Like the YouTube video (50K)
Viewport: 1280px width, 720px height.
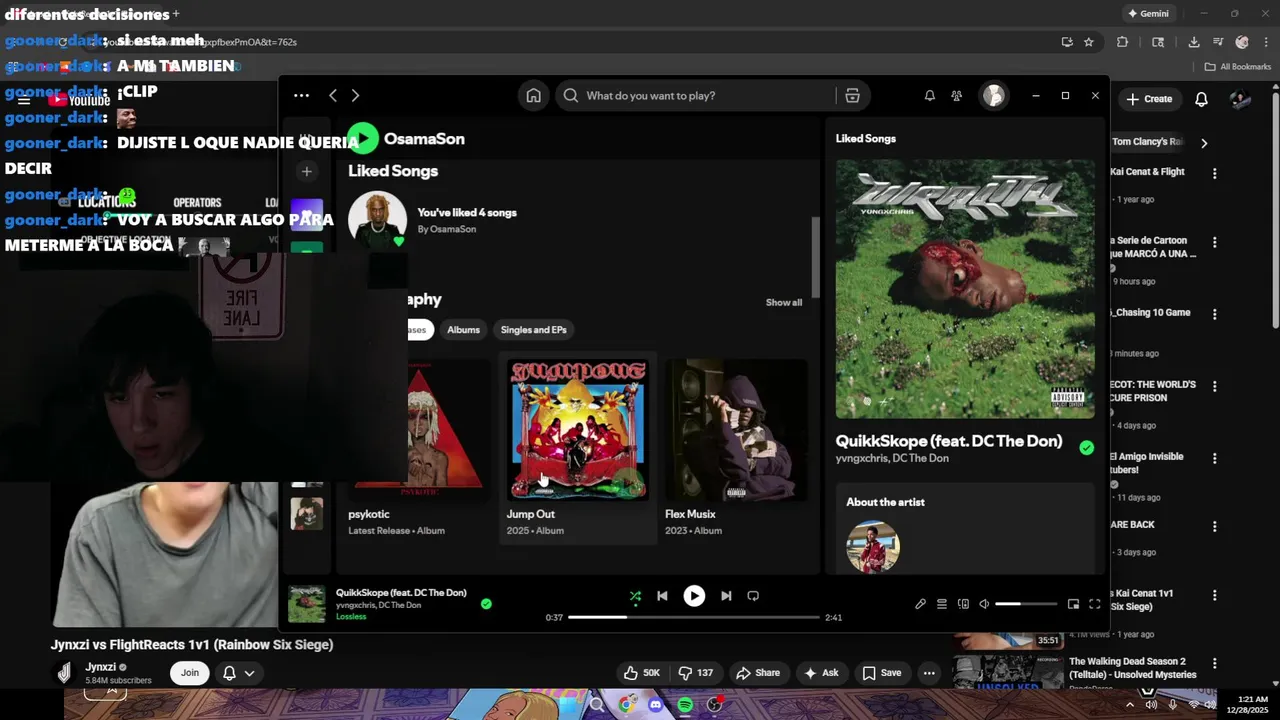tap(641, 673)
